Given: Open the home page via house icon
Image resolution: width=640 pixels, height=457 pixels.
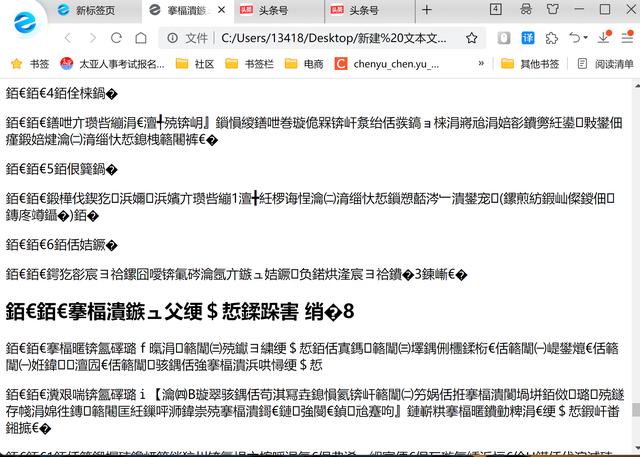Looking at the screenshot, I should point(141,38).
